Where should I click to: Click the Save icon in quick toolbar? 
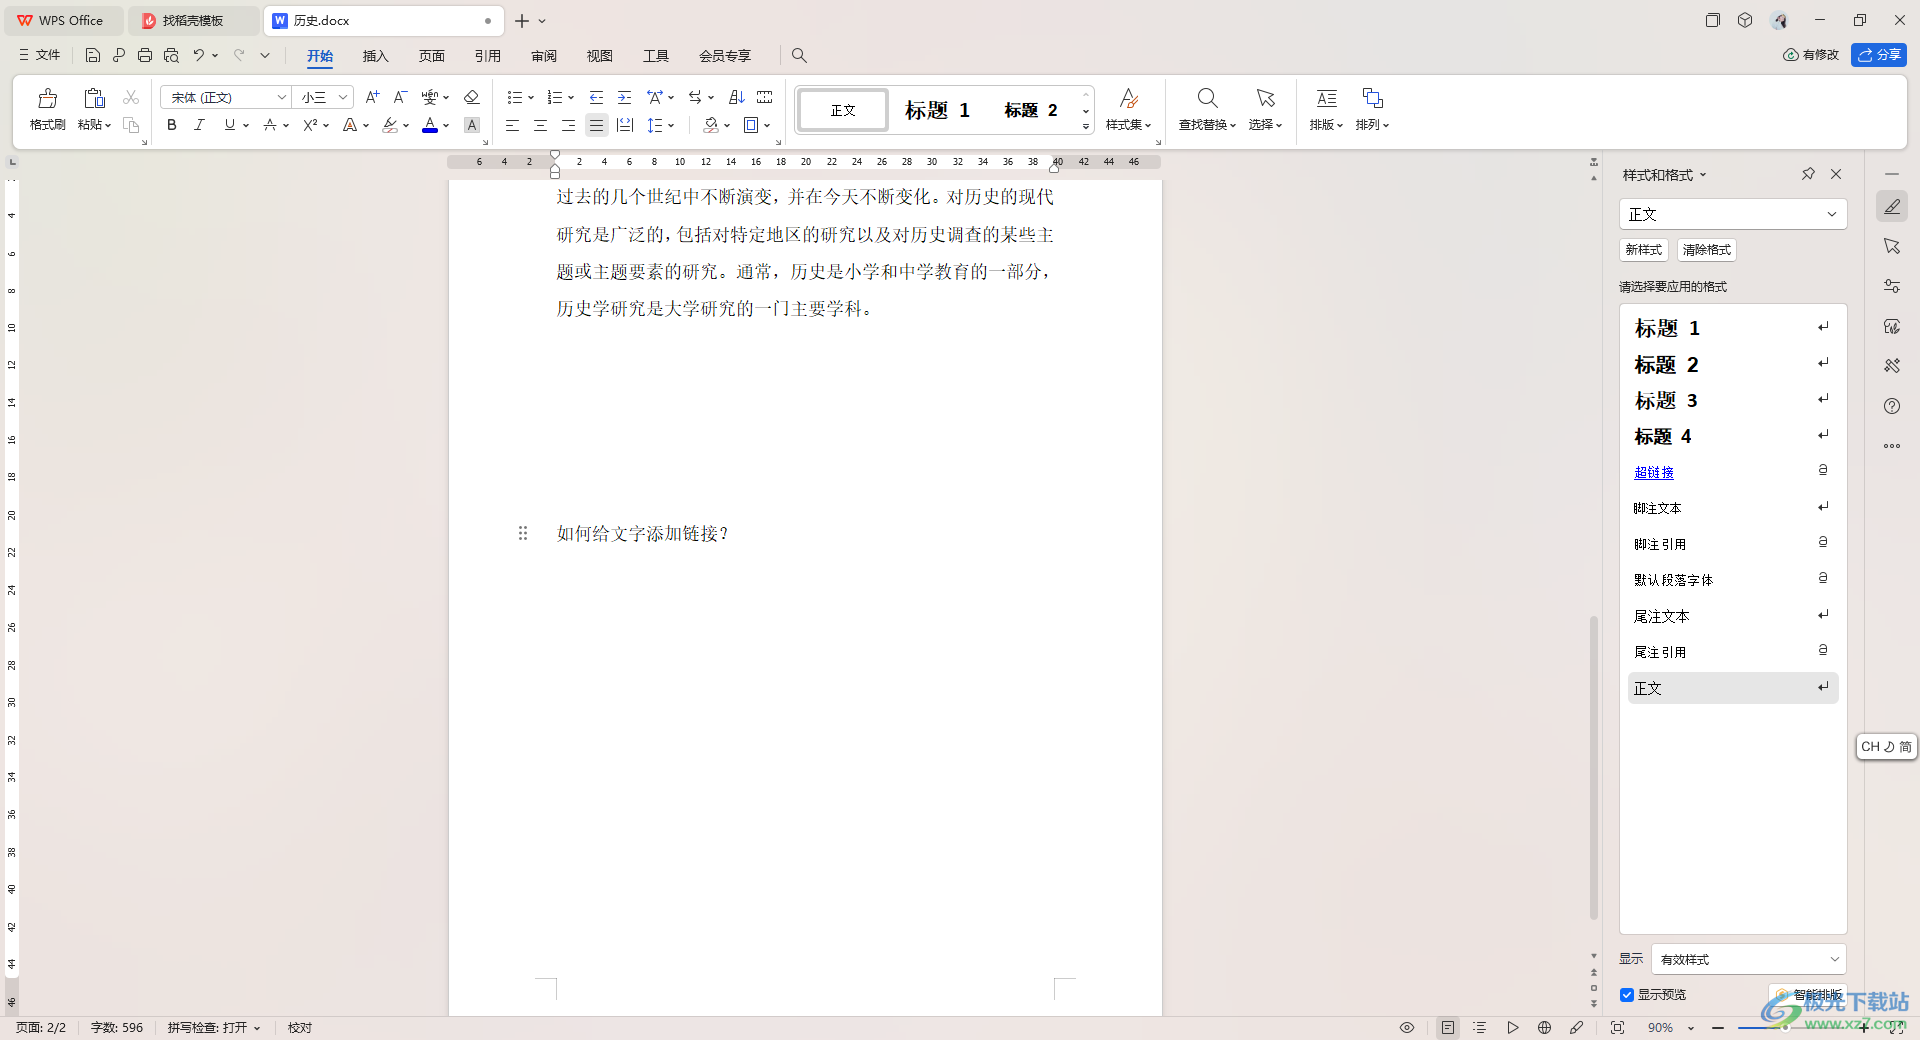(93, 55)
